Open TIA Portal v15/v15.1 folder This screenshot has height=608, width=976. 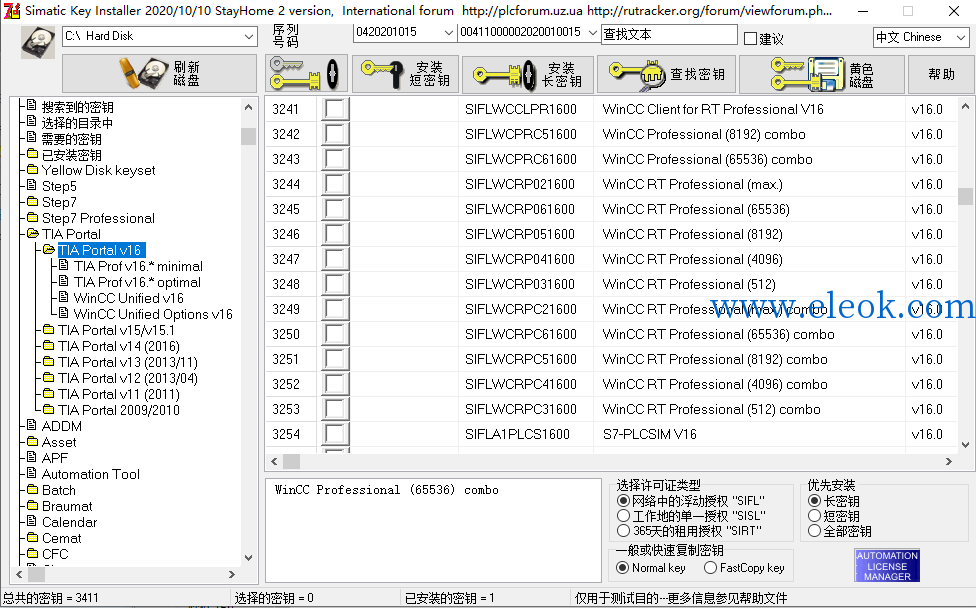[116, 330]
